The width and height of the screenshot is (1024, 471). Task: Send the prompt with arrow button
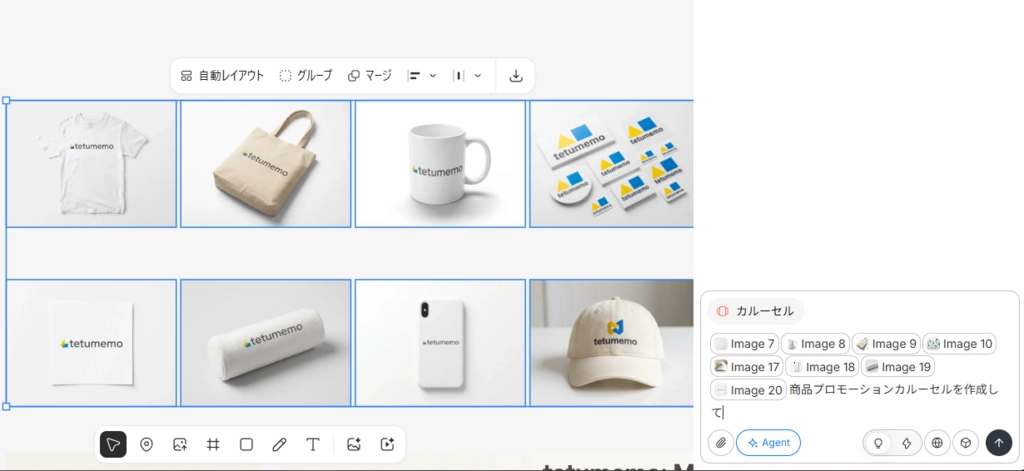(999, 443)
